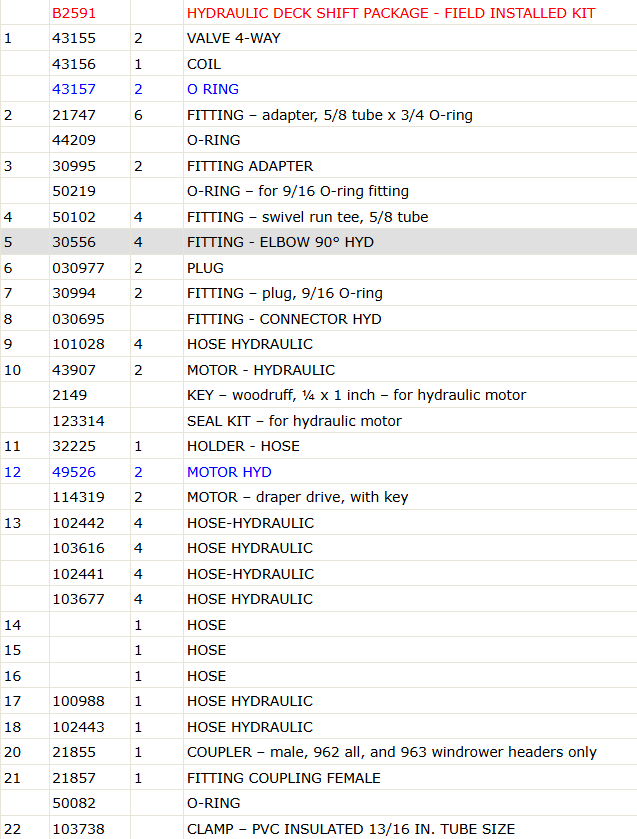Click the 21855 COUPLER male description
Screen dimensions: 637x839
(392, 752)
